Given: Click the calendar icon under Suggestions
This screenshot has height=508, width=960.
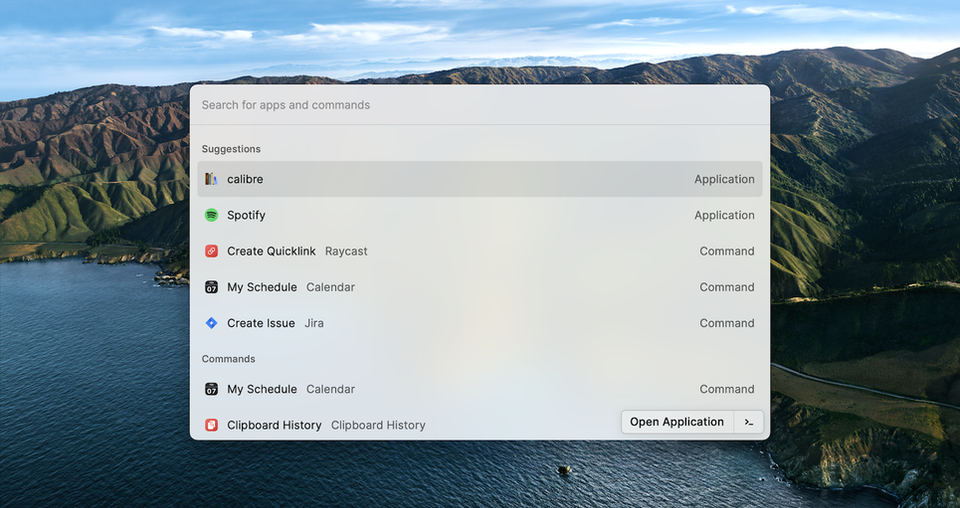Looking at the screenshot, I should tap(211, 287).
